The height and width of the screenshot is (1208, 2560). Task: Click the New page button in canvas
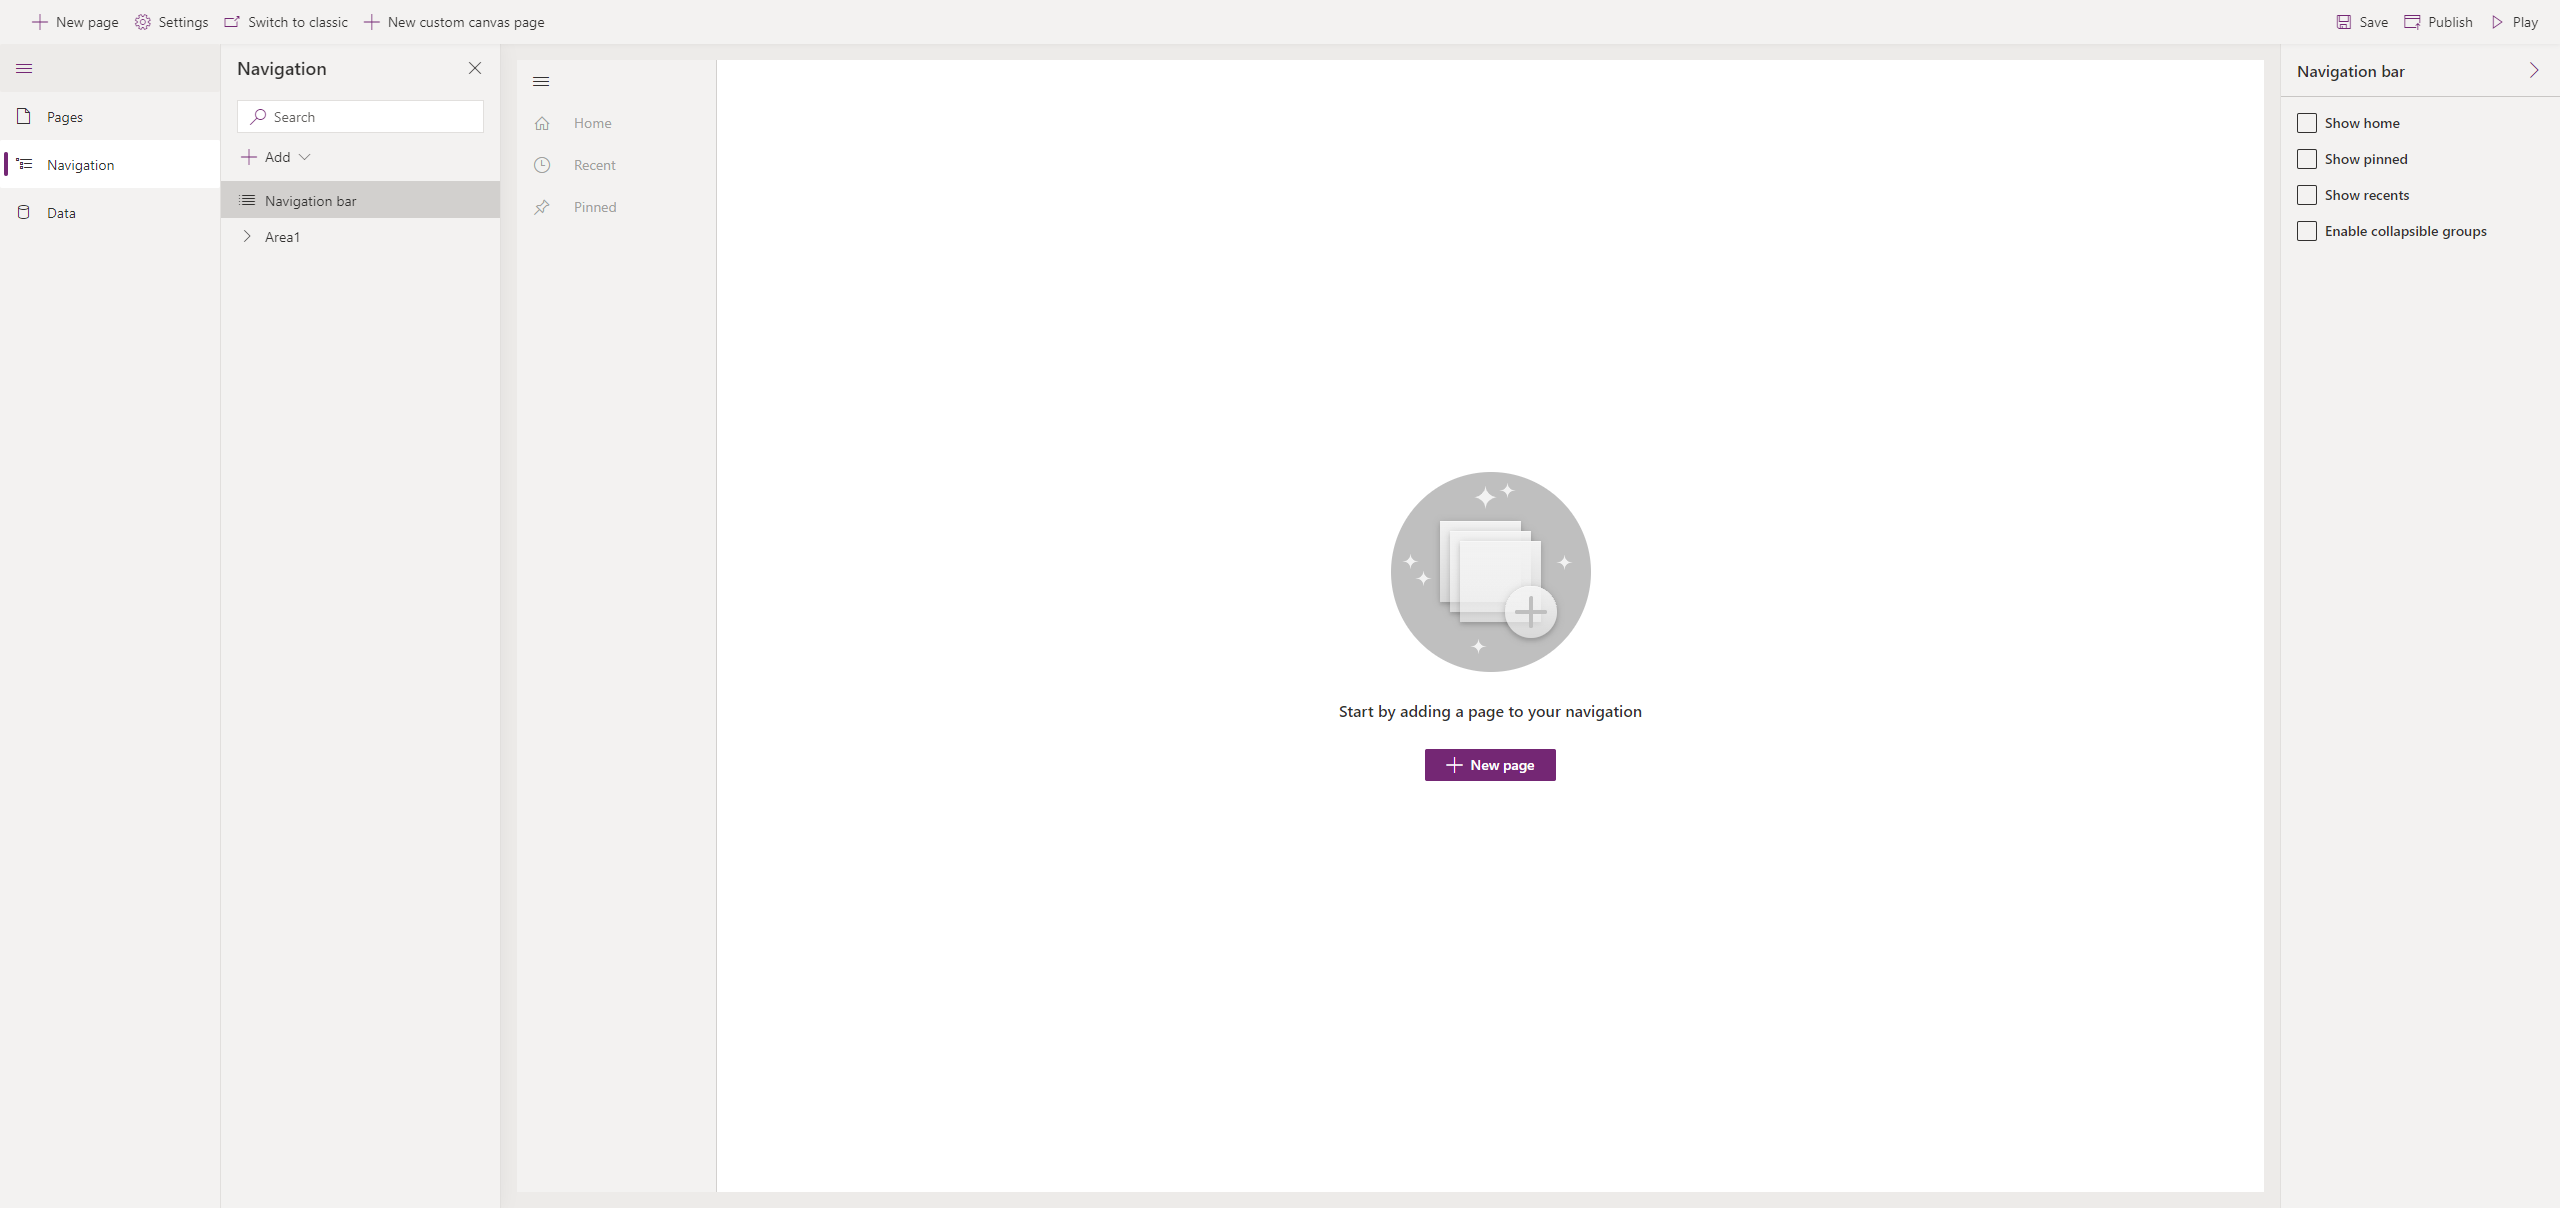click(x=1489, y=764)
